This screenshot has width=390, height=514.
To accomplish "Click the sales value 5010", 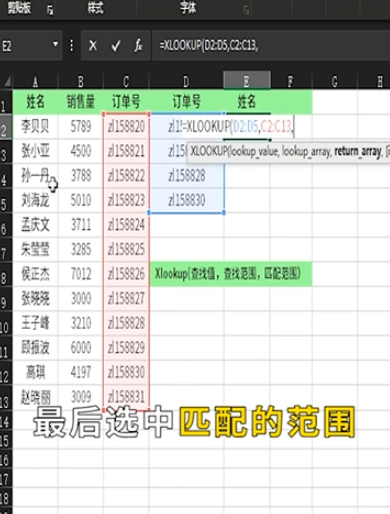I will click(x=81, y=200).
